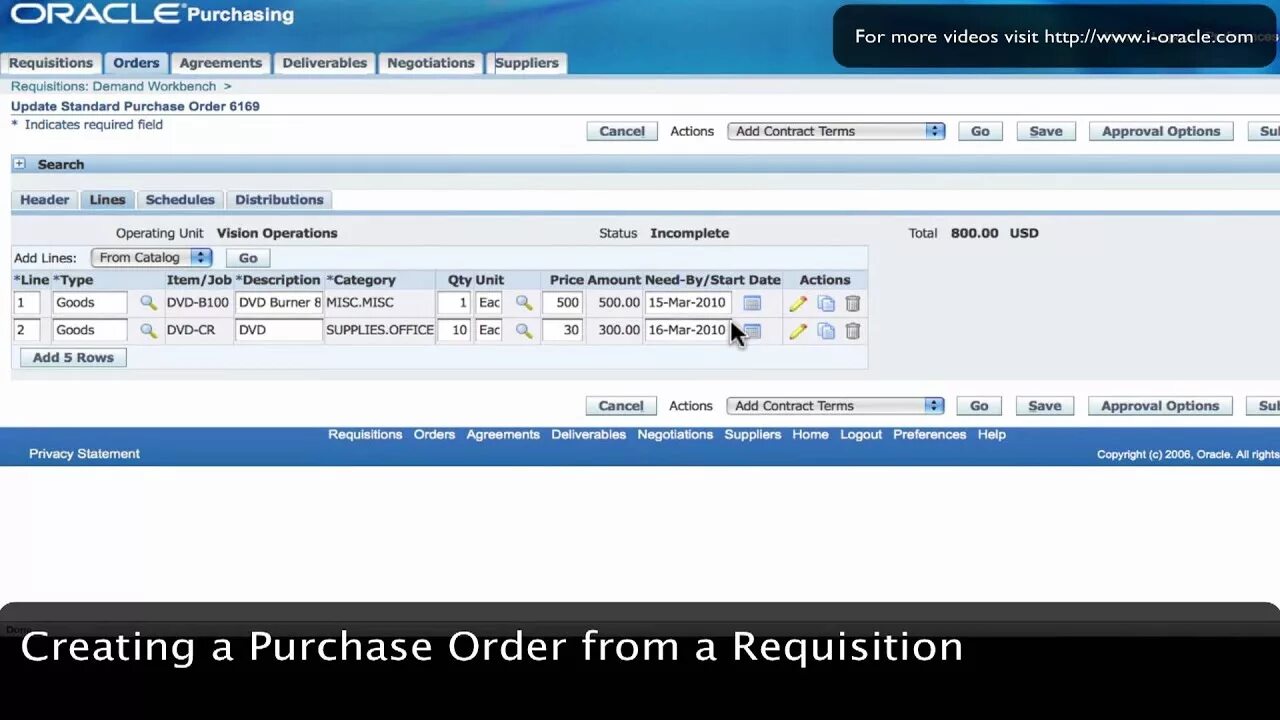The width and height of the screenshot is (1280, 720).
Task: Open Add Lines From Catalog dropdown
Action: point(151,258)
